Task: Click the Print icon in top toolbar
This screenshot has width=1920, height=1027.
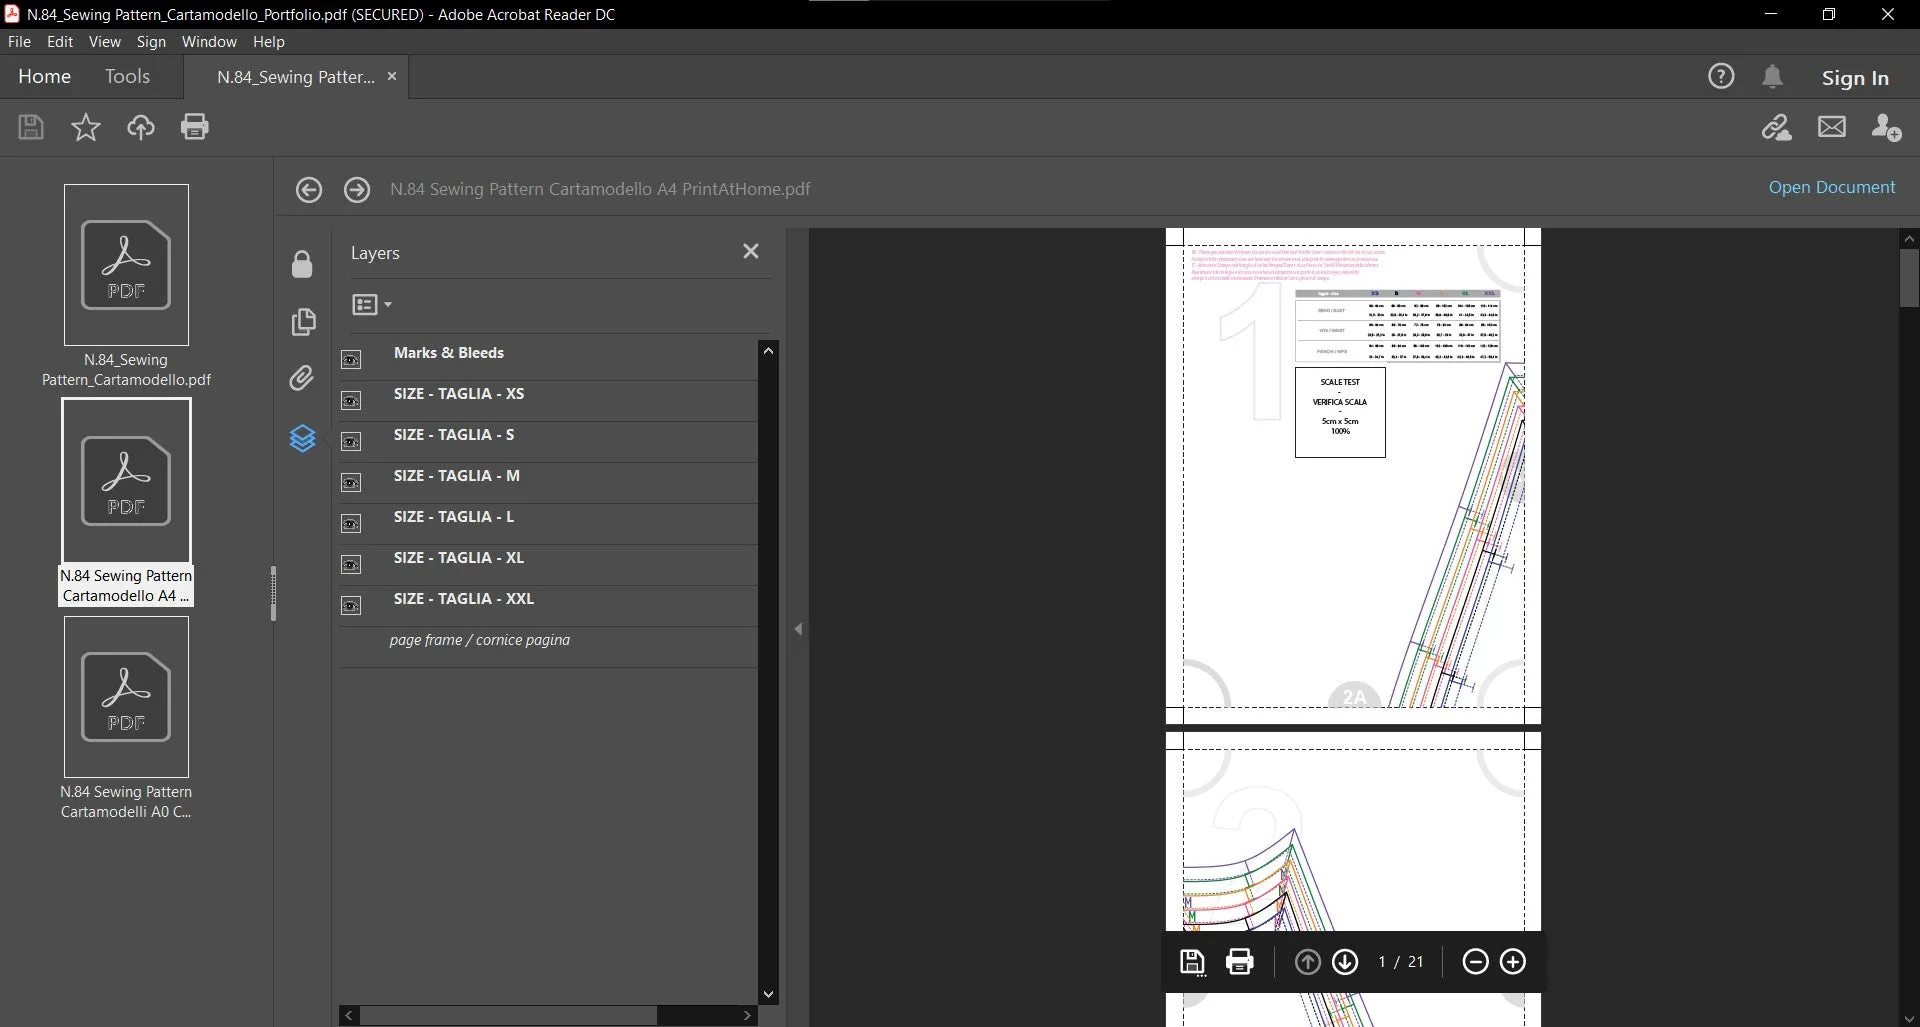Action: click(195, 127)
